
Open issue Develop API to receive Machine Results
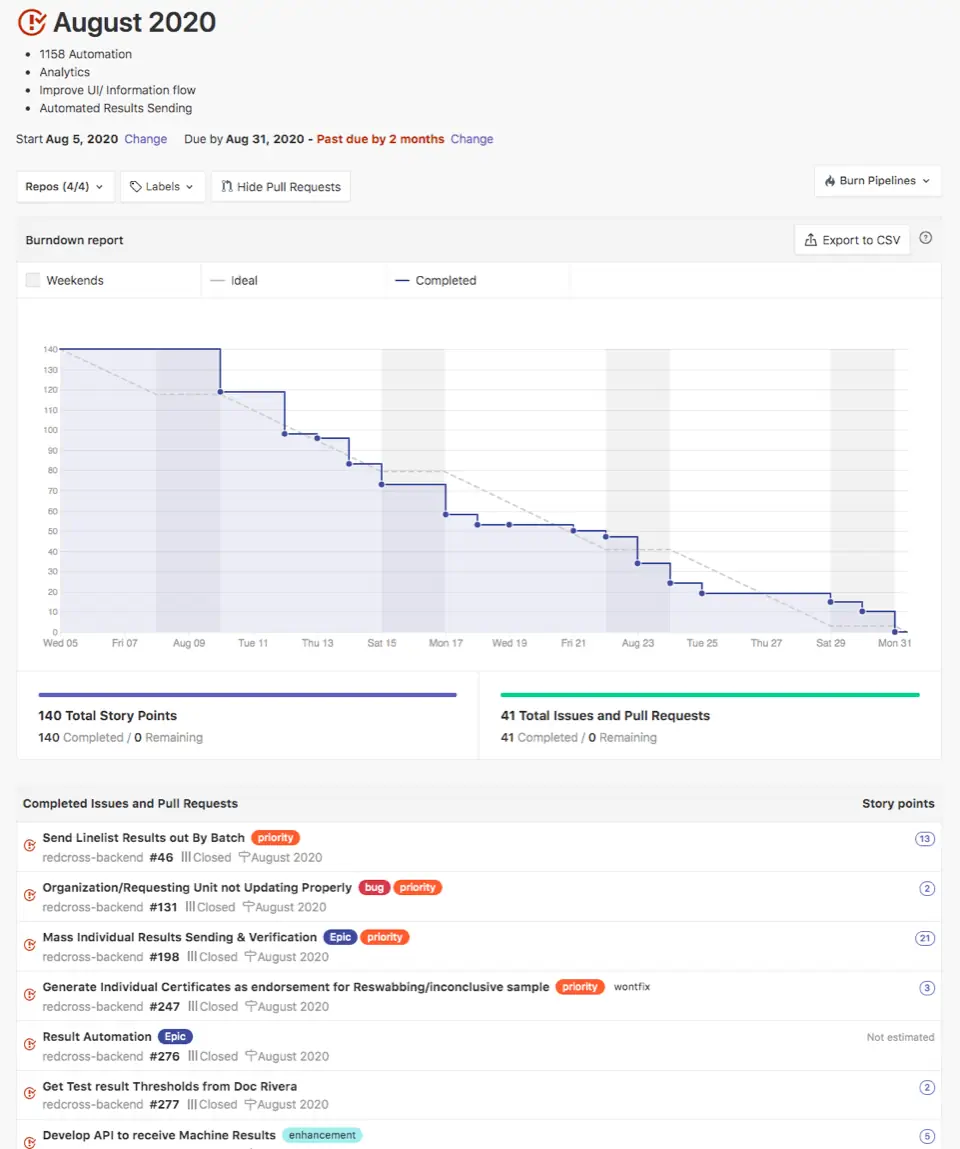pos(159,1135)
